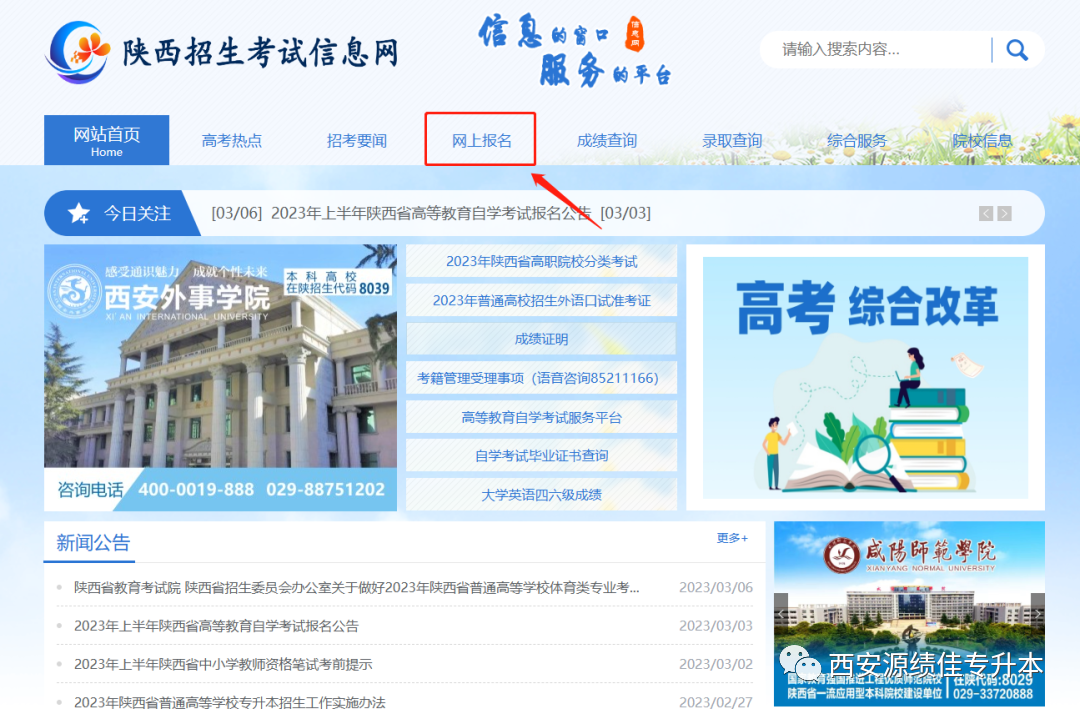Click previous arrow in 今日关注 ticker
Image resolution: width=1080 pixels, height=714 pixels.
point(986,213)
